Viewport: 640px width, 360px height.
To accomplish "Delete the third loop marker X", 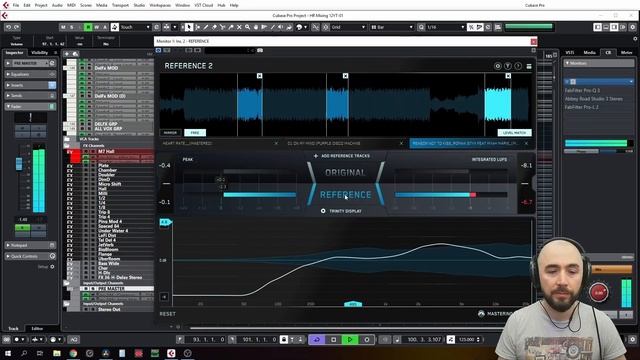I will [508, 76].
